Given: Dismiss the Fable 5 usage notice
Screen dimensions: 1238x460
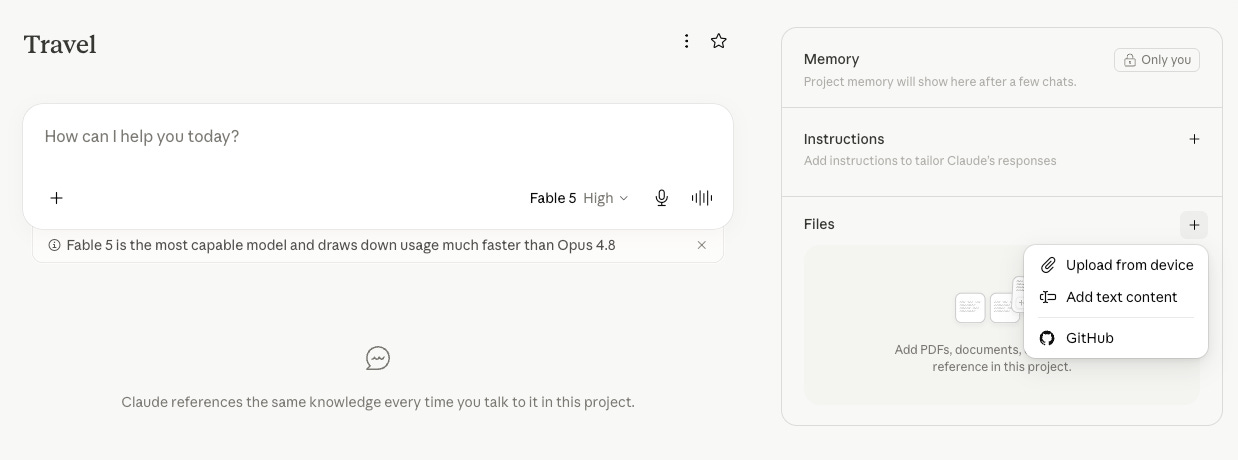Looking at the screenshot, I should 702,245.
